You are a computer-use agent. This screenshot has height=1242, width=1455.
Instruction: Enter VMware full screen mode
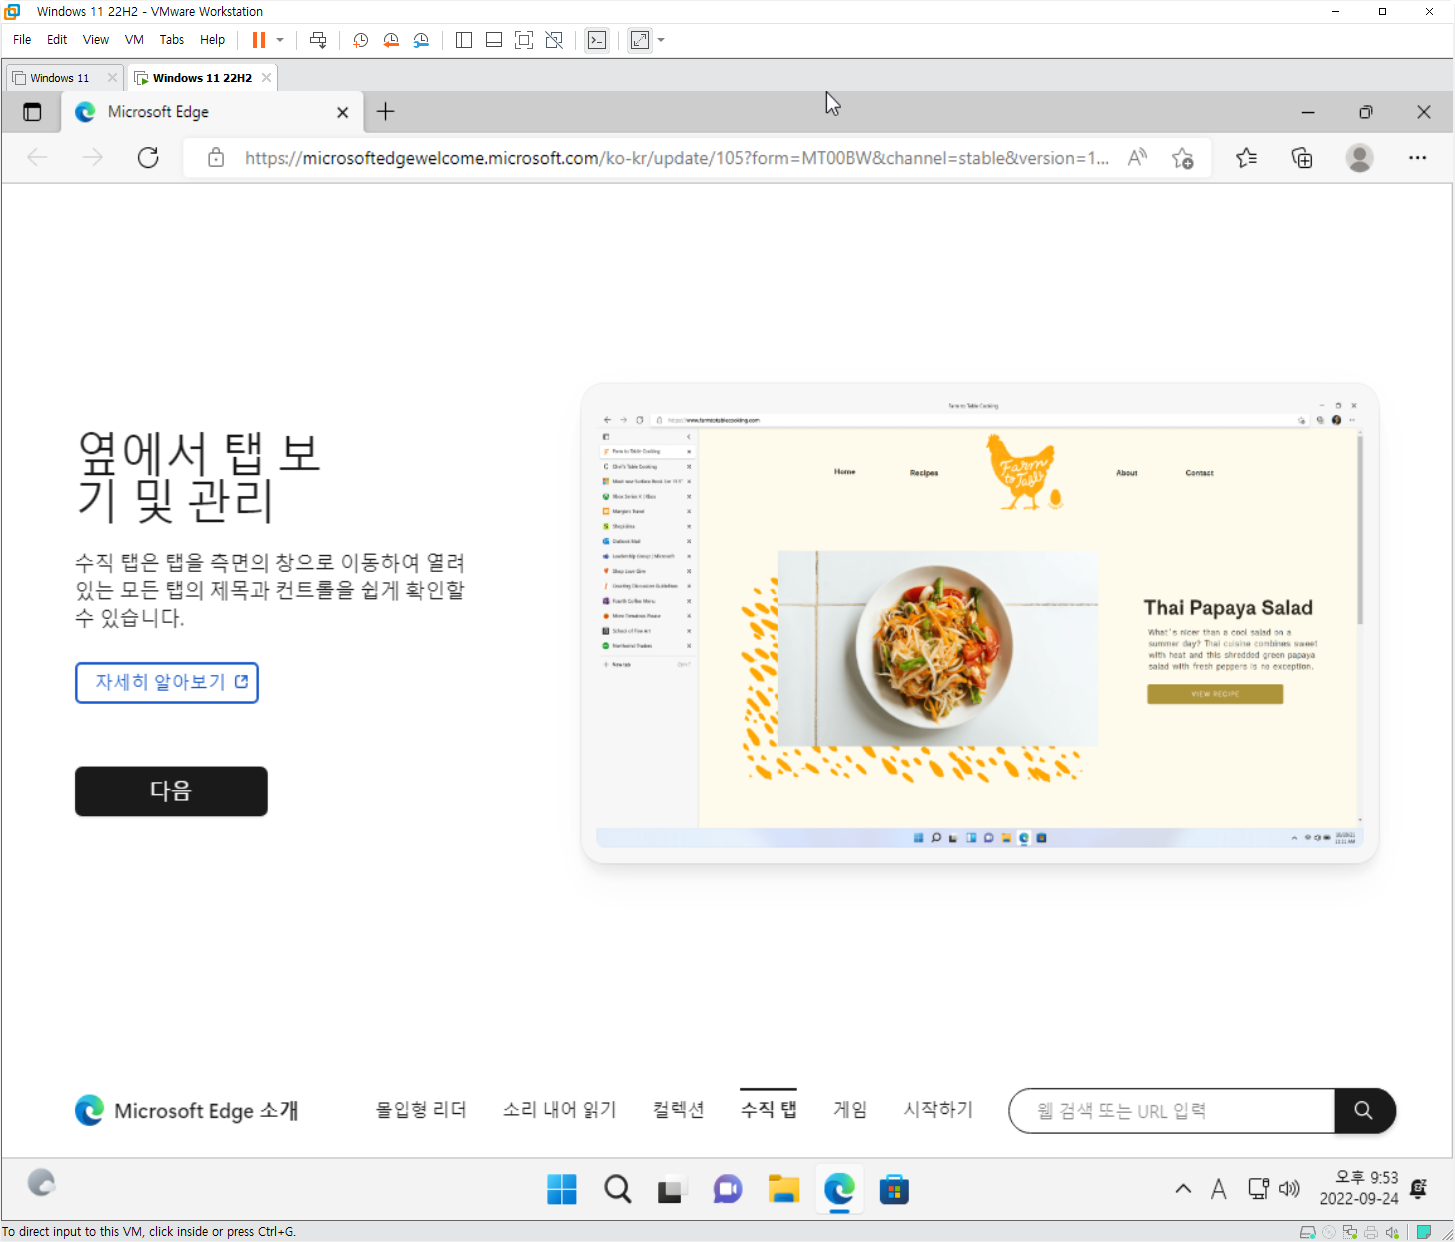524,40
